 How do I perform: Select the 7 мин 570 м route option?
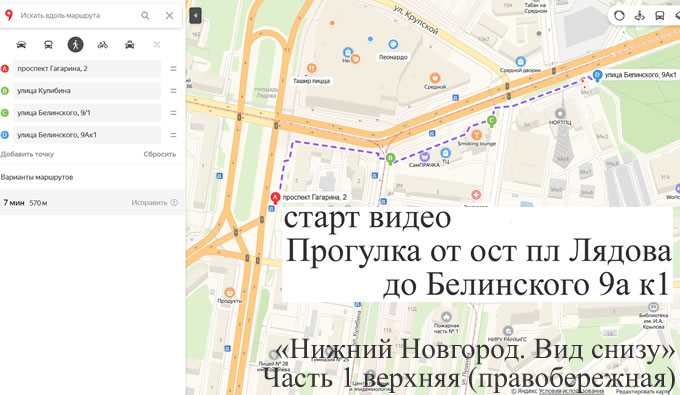[x=91, y=202]
